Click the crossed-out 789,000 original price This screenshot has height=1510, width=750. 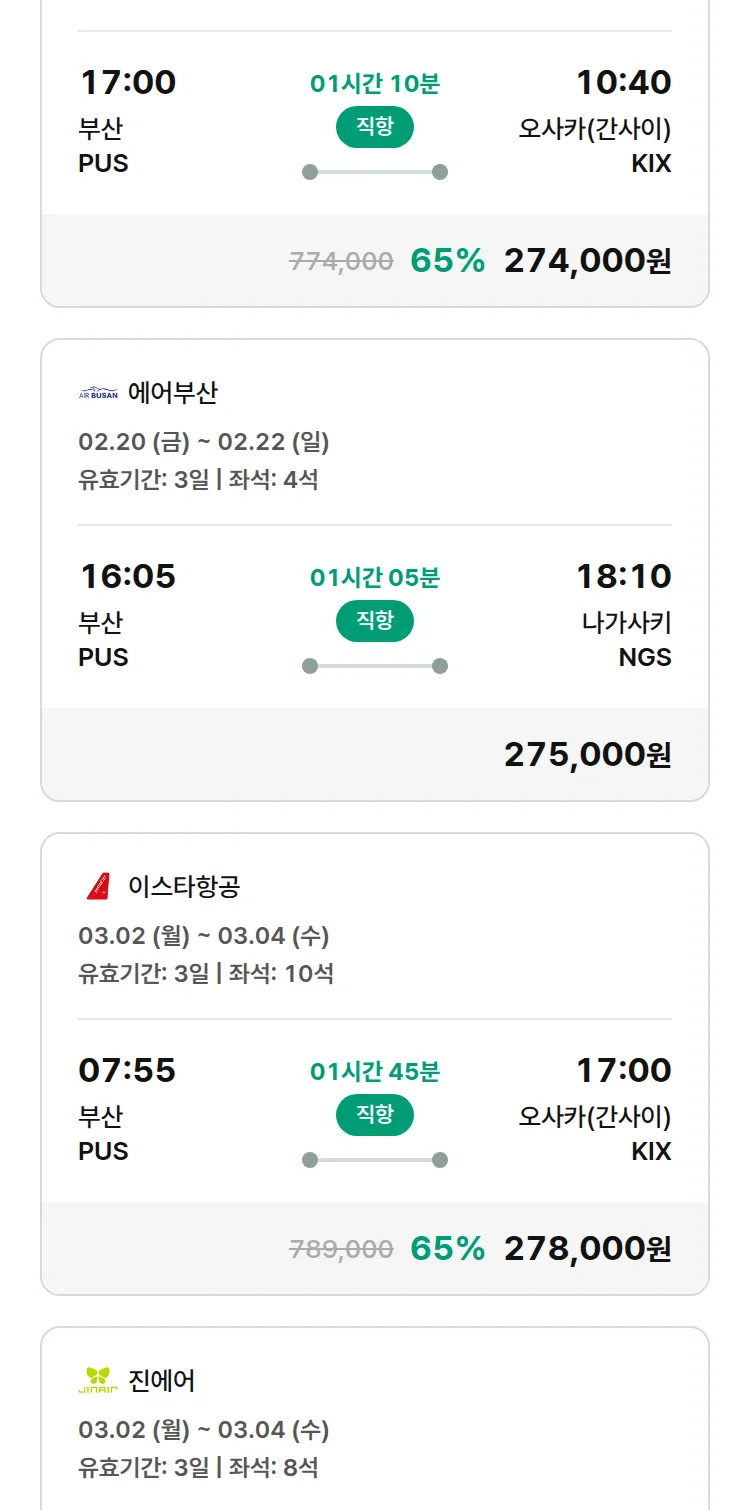(341, 1249)
